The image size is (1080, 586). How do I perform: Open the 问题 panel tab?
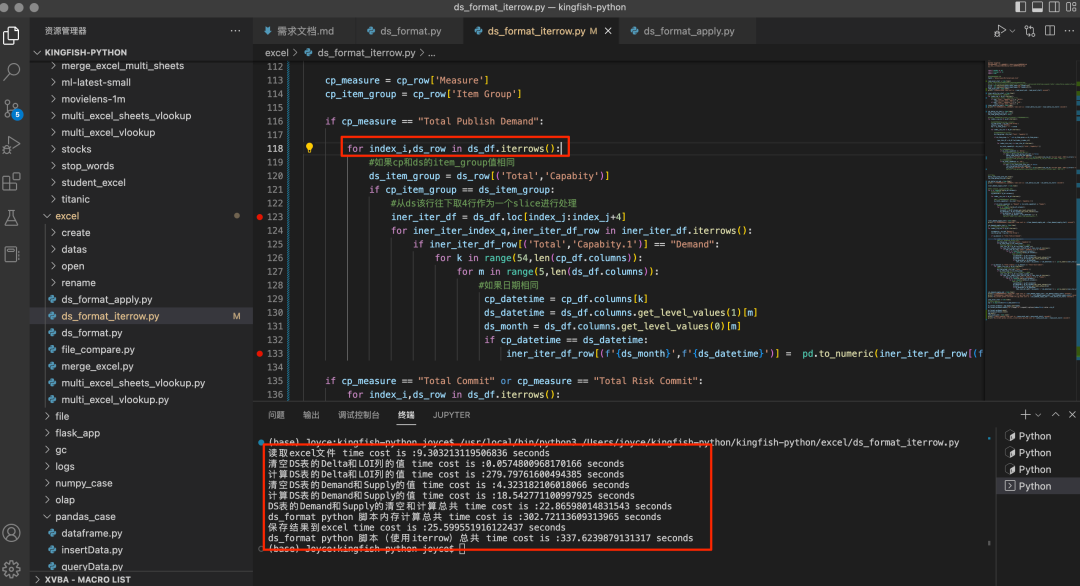pyautogui.click(x=276, y=415)
